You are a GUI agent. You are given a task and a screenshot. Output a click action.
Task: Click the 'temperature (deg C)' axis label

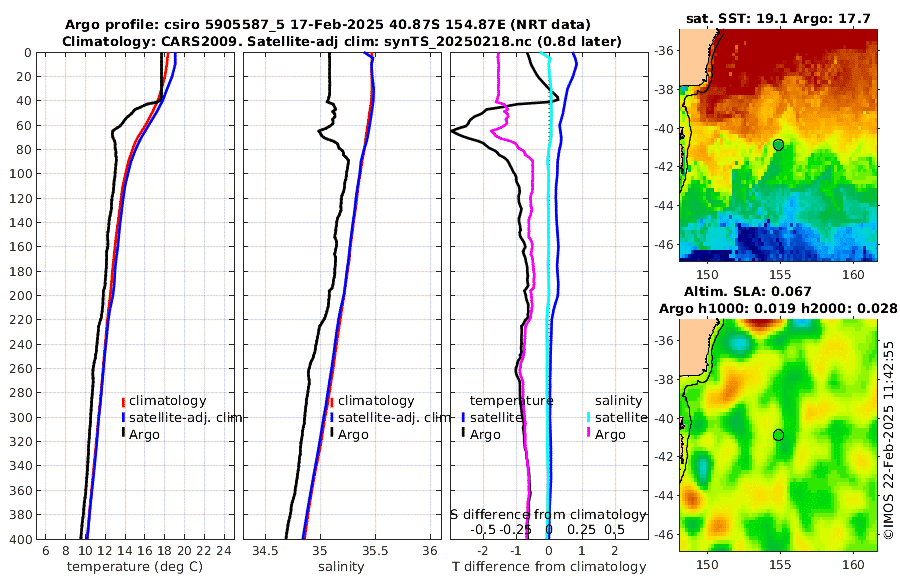tap(135, 567)
